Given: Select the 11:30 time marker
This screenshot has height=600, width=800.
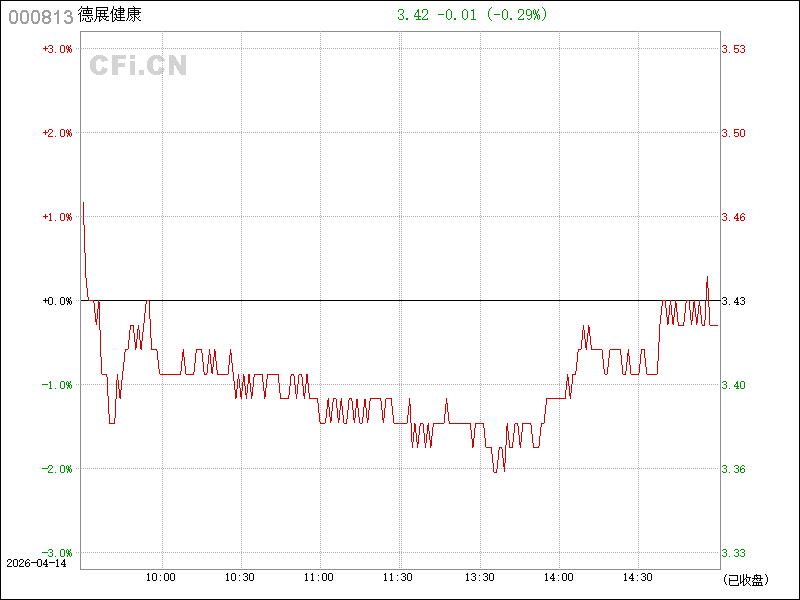Looking at the screenshot, I should pyautogui.click(x=399, y=577).
